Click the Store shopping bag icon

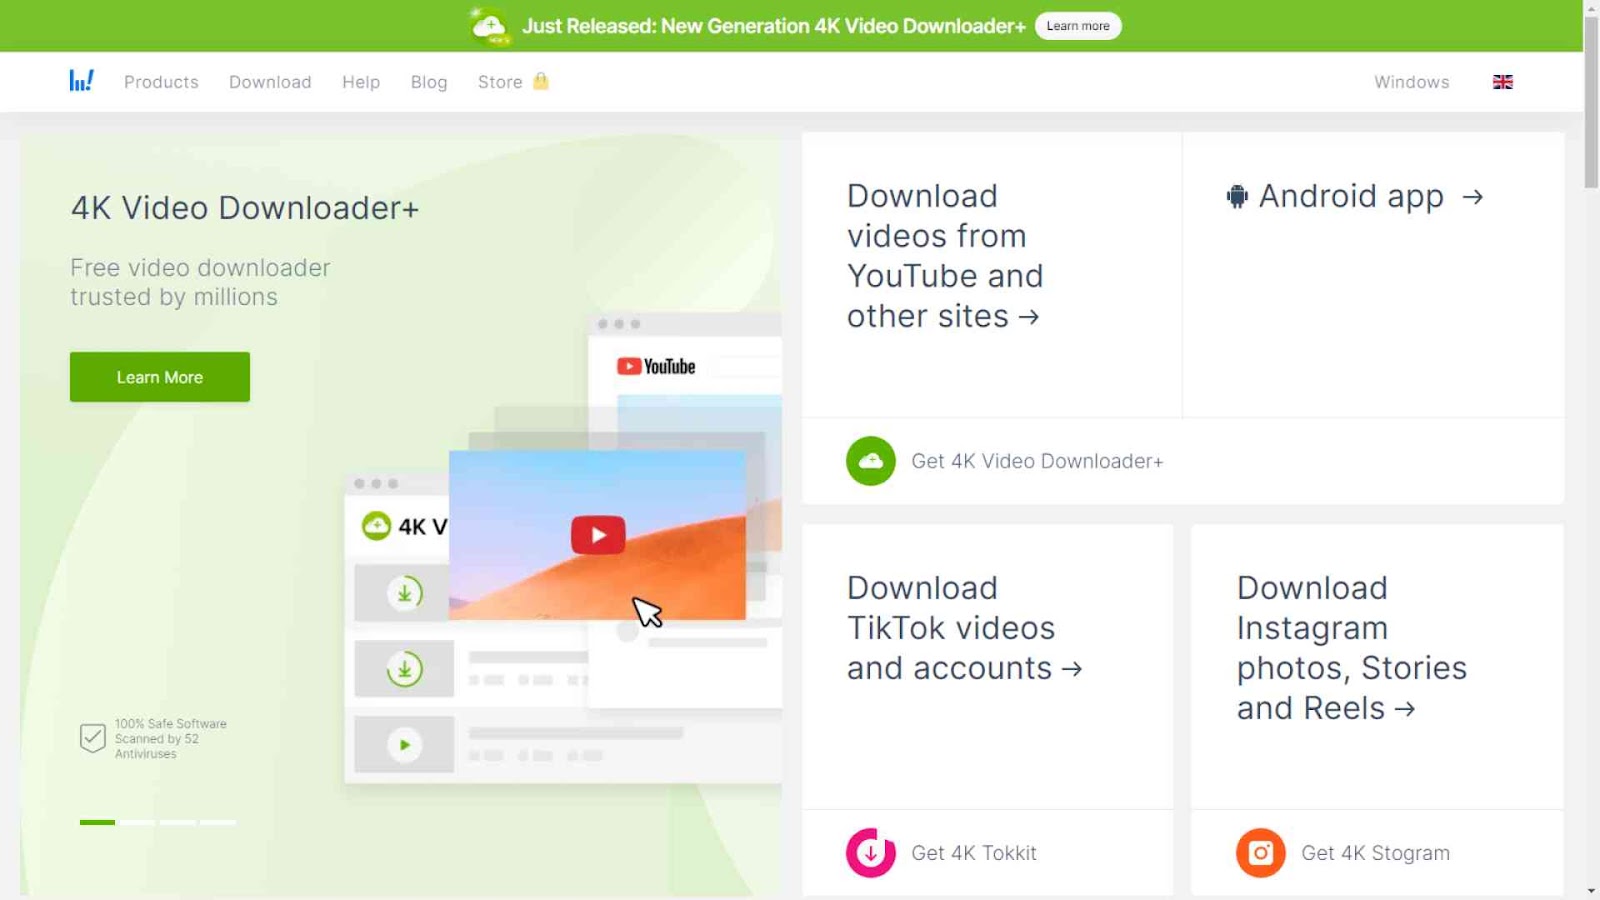point(541,81)
